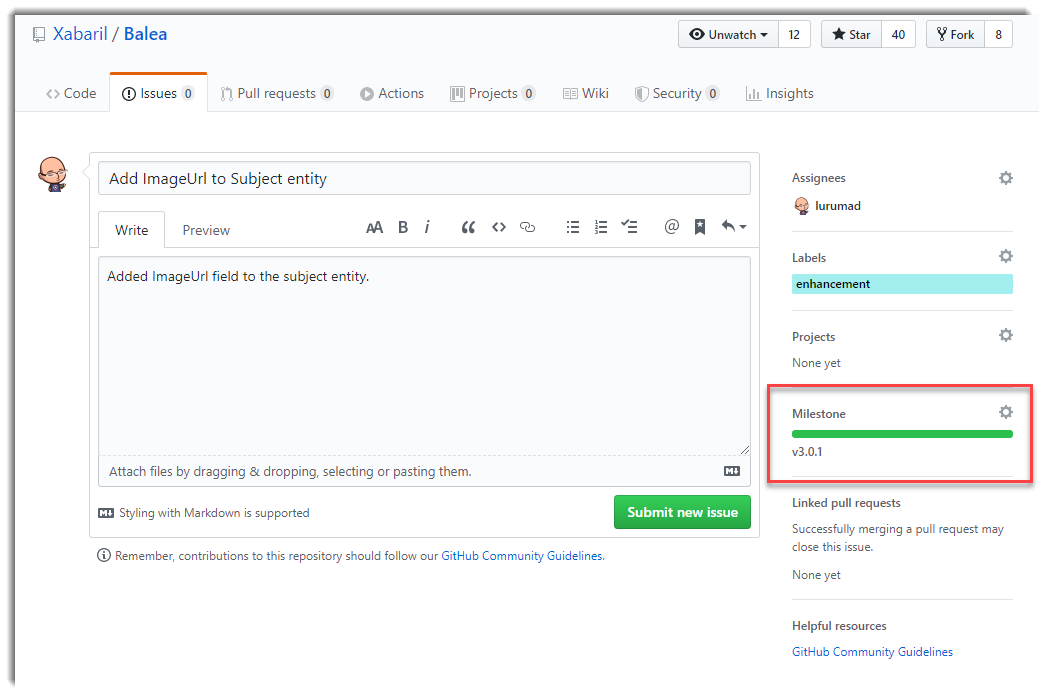
Task: Click the Markdown icon beside Styling text
Action: pyautogui.click(x=106, y=513)
